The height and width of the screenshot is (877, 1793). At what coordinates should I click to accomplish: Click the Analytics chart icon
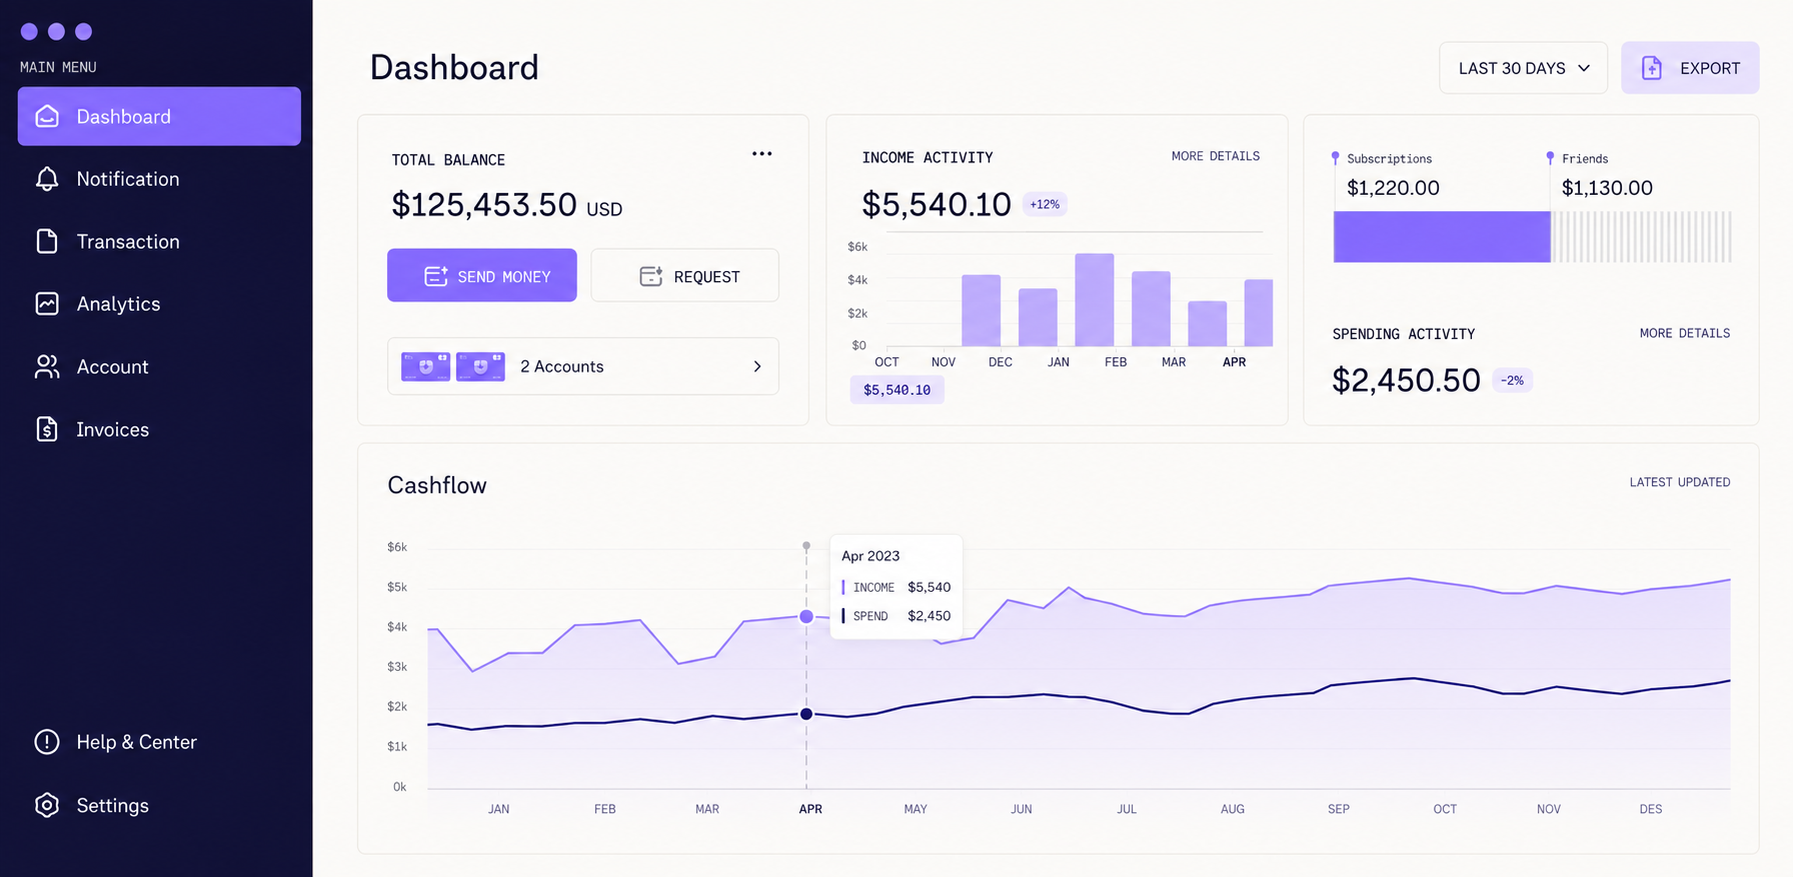pos(47,304)
